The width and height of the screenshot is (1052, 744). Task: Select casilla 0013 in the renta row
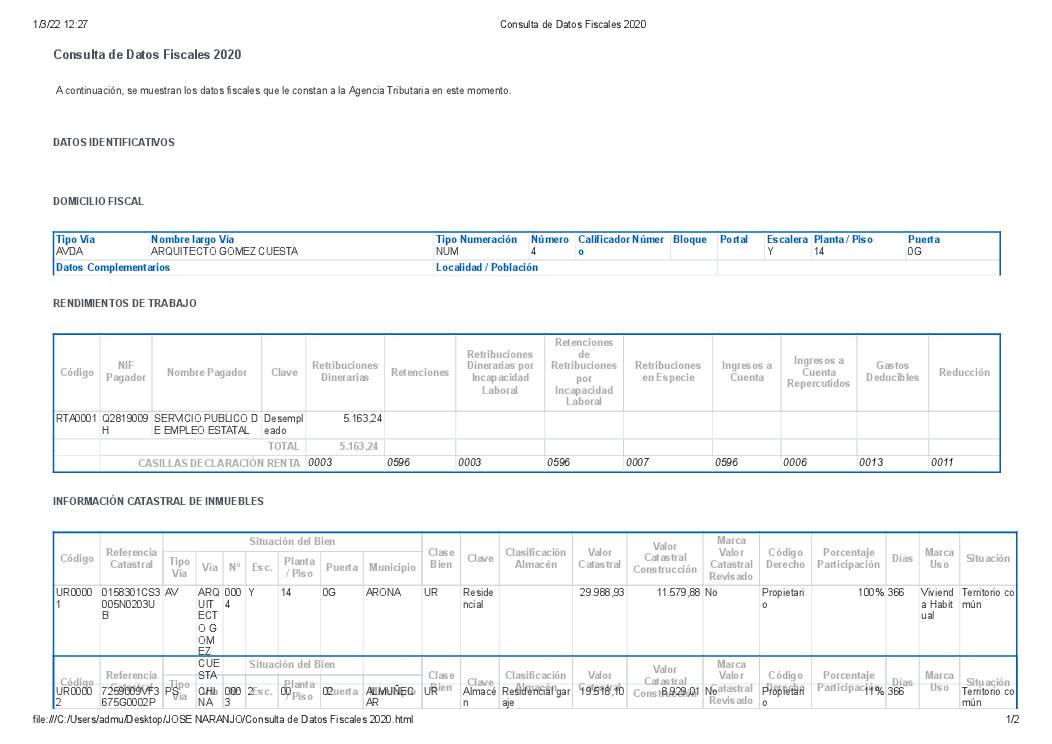870,463
